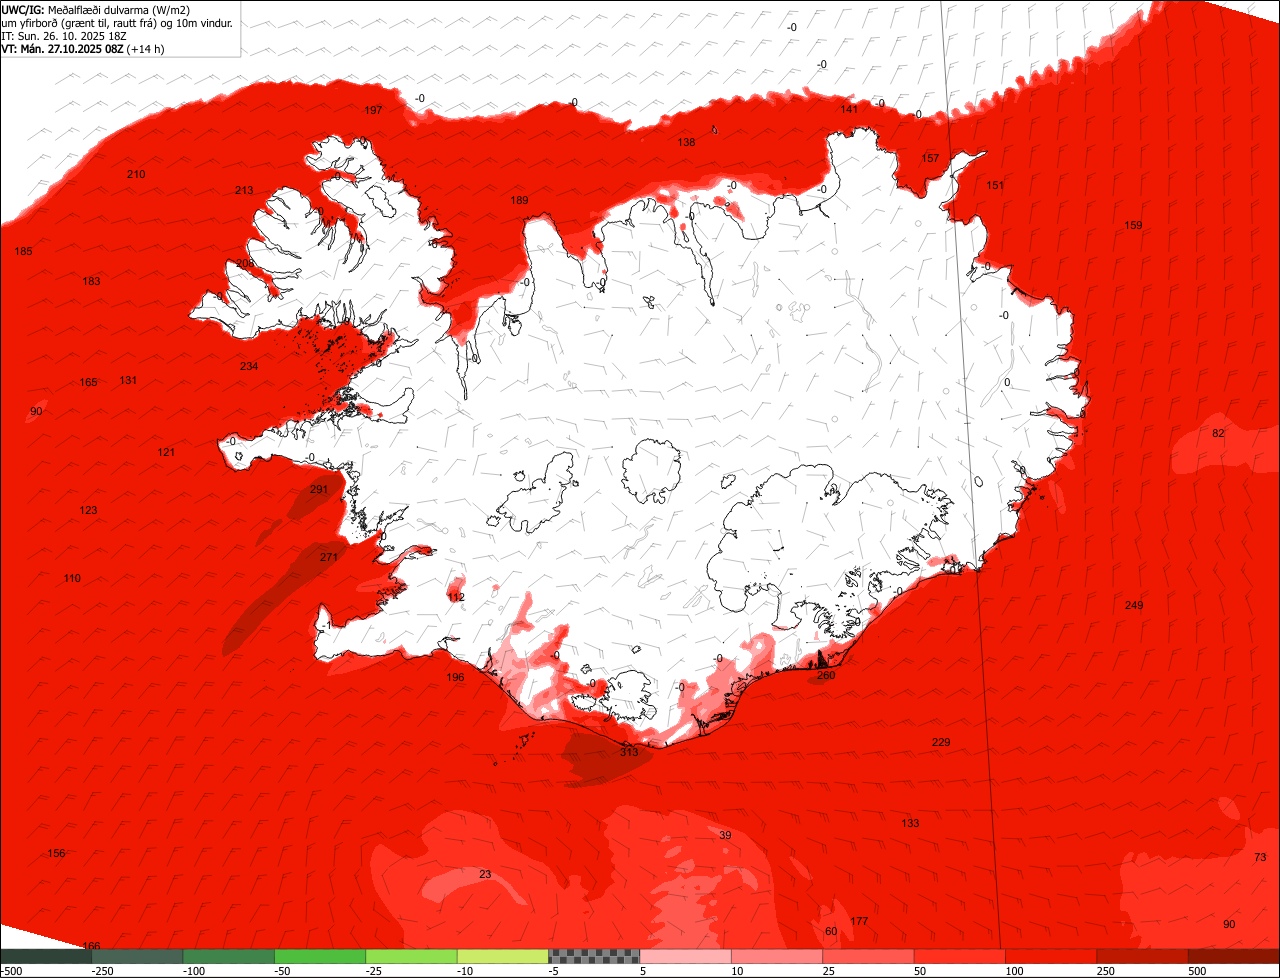Click the legend swatch between 50 and 100
The height and width of the screenshot is (978, 1280).
click(960, 956)
